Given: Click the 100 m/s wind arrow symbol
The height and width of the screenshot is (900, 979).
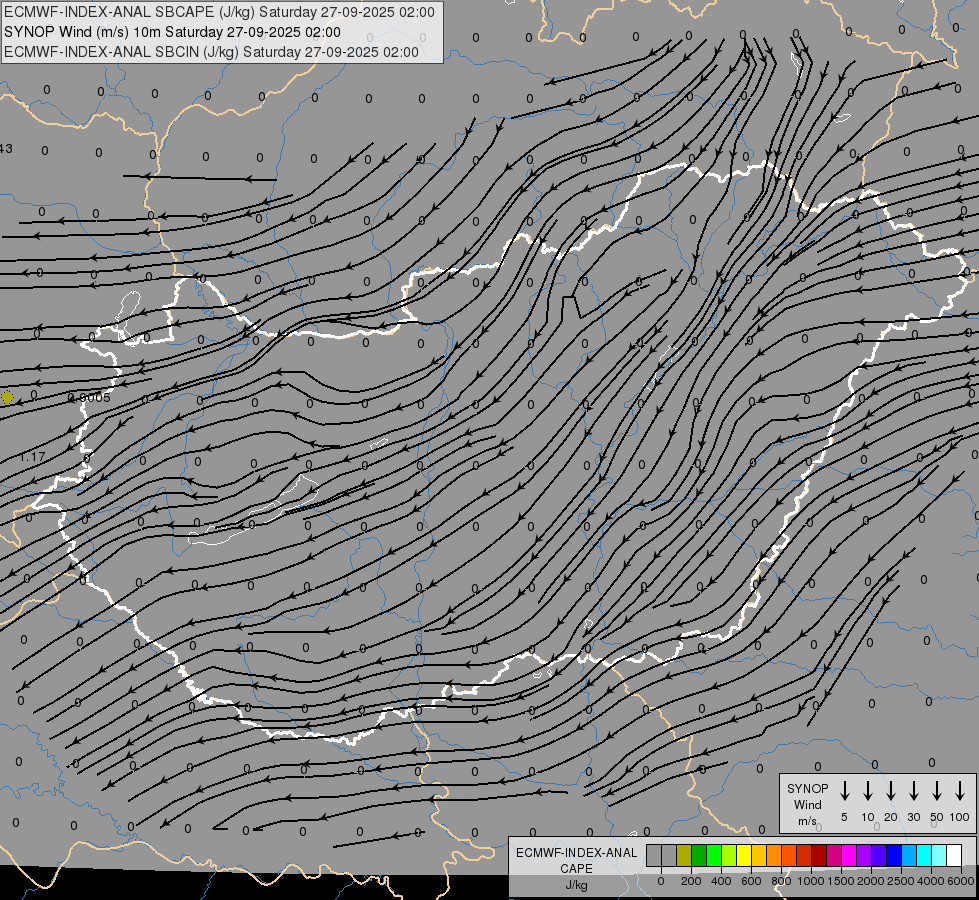Looking at the screenshot, I should pyautogui.click(x=960, y=791).
